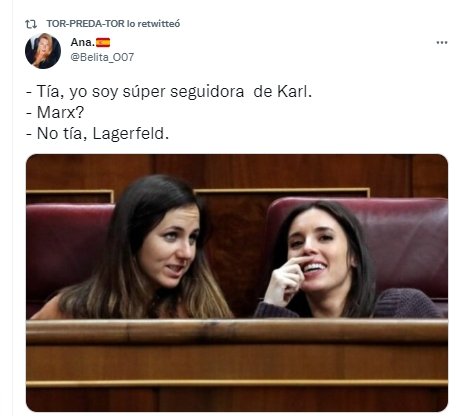Click the retweet arrows icon
The image size is (459, 416).
(31, 24)
